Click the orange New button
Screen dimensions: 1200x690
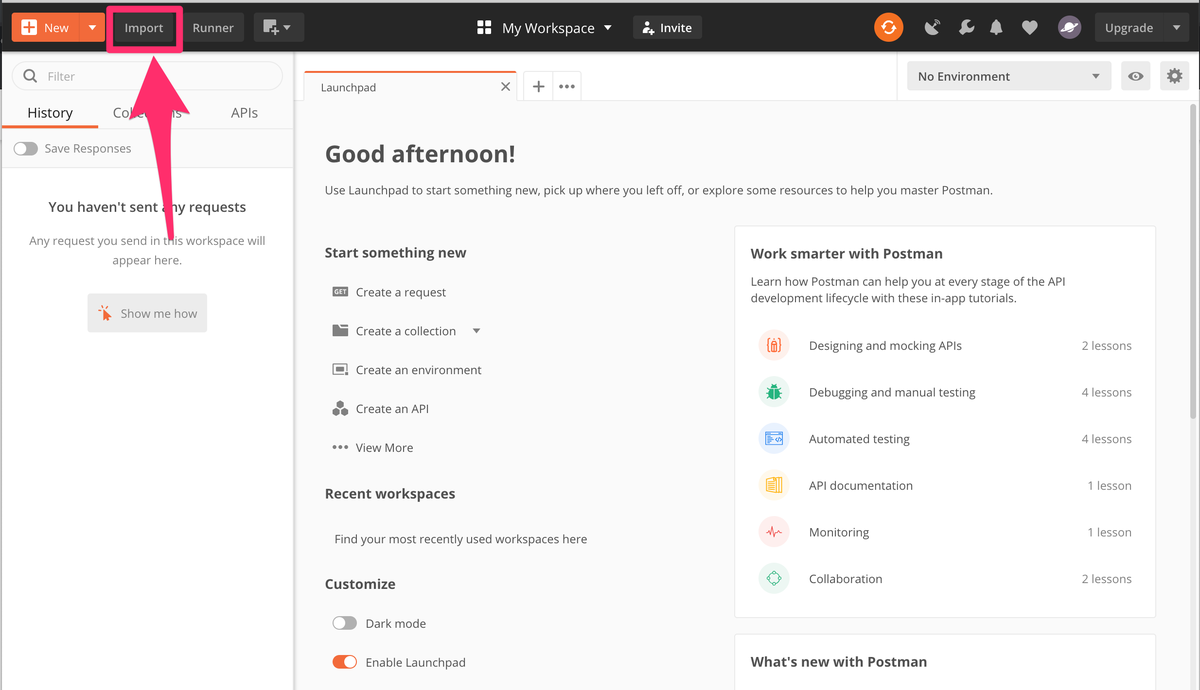[x=46, y=28]
